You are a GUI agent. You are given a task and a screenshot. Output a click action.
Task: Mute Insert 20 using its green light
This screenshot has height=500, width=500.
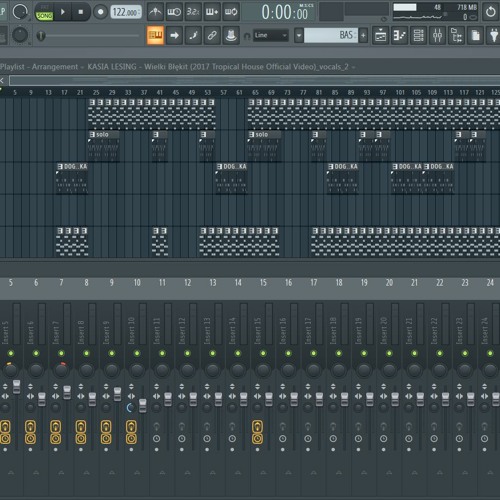click(389, 353)
